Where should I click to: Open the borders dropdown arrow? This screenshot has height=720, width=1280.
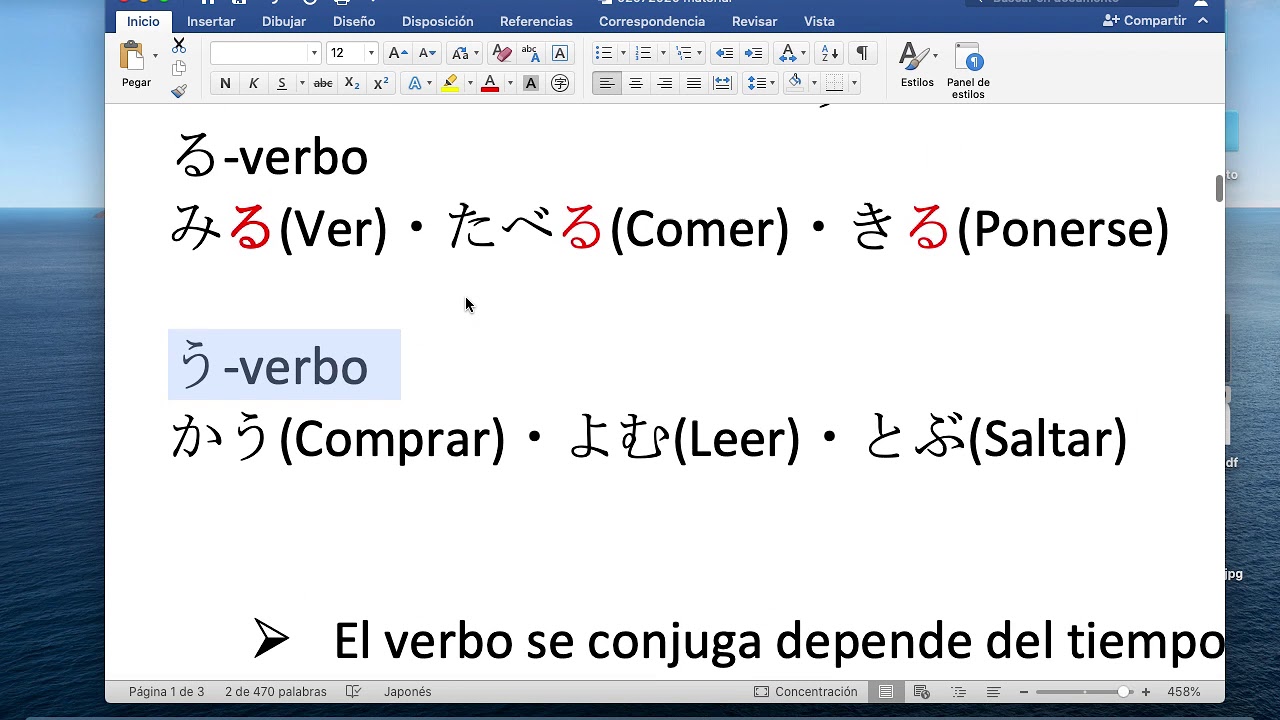tap(854, 83)
